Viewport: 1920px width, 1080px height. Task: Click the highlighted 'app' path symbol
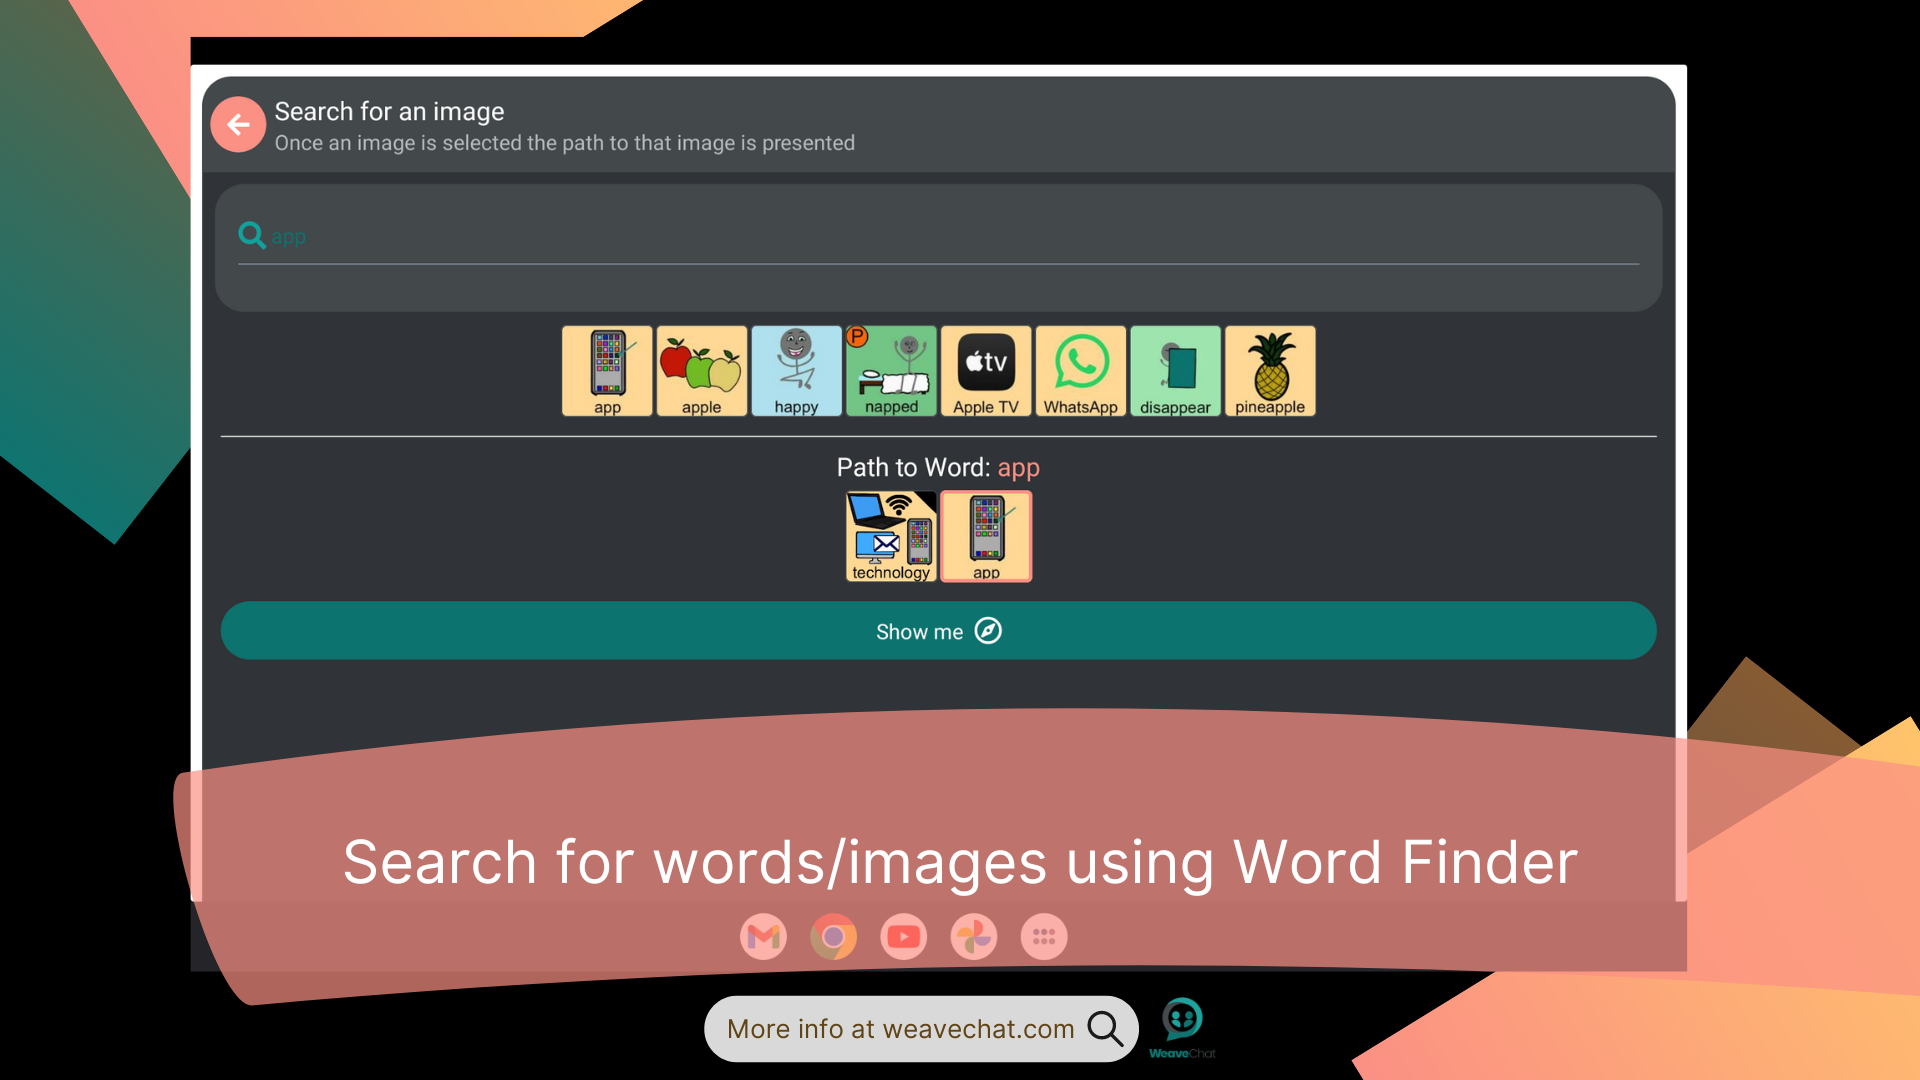[x=986, y=536]
